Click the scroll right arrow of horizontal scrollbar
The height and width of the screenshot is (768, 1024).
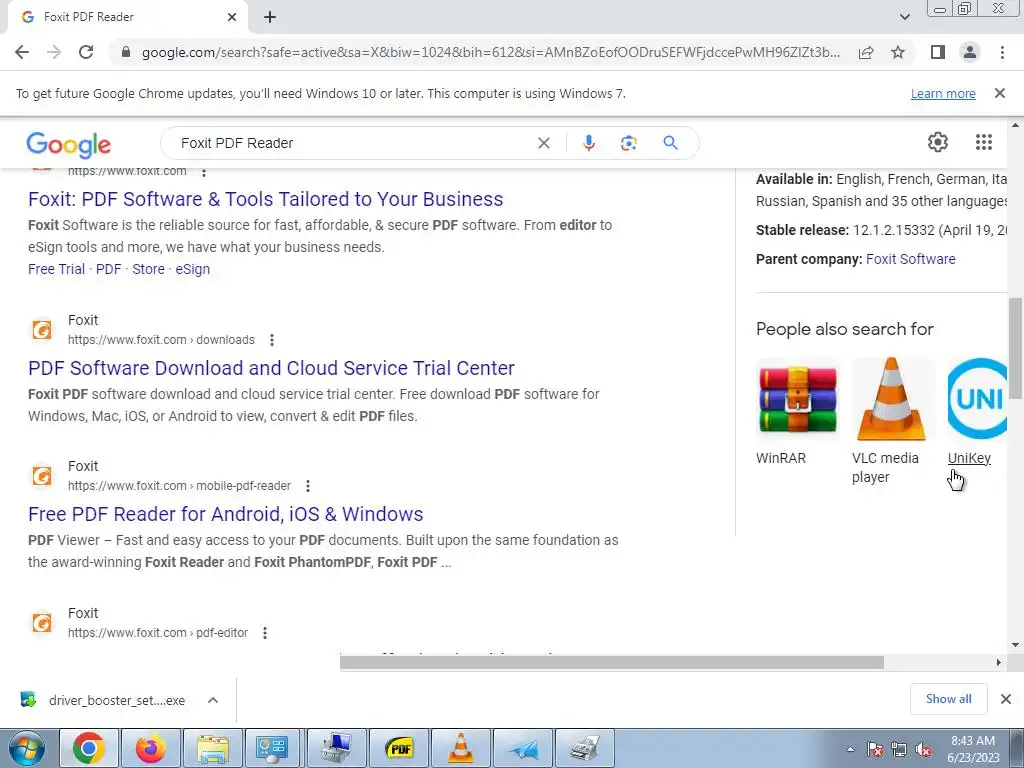(x=999, y=663)
